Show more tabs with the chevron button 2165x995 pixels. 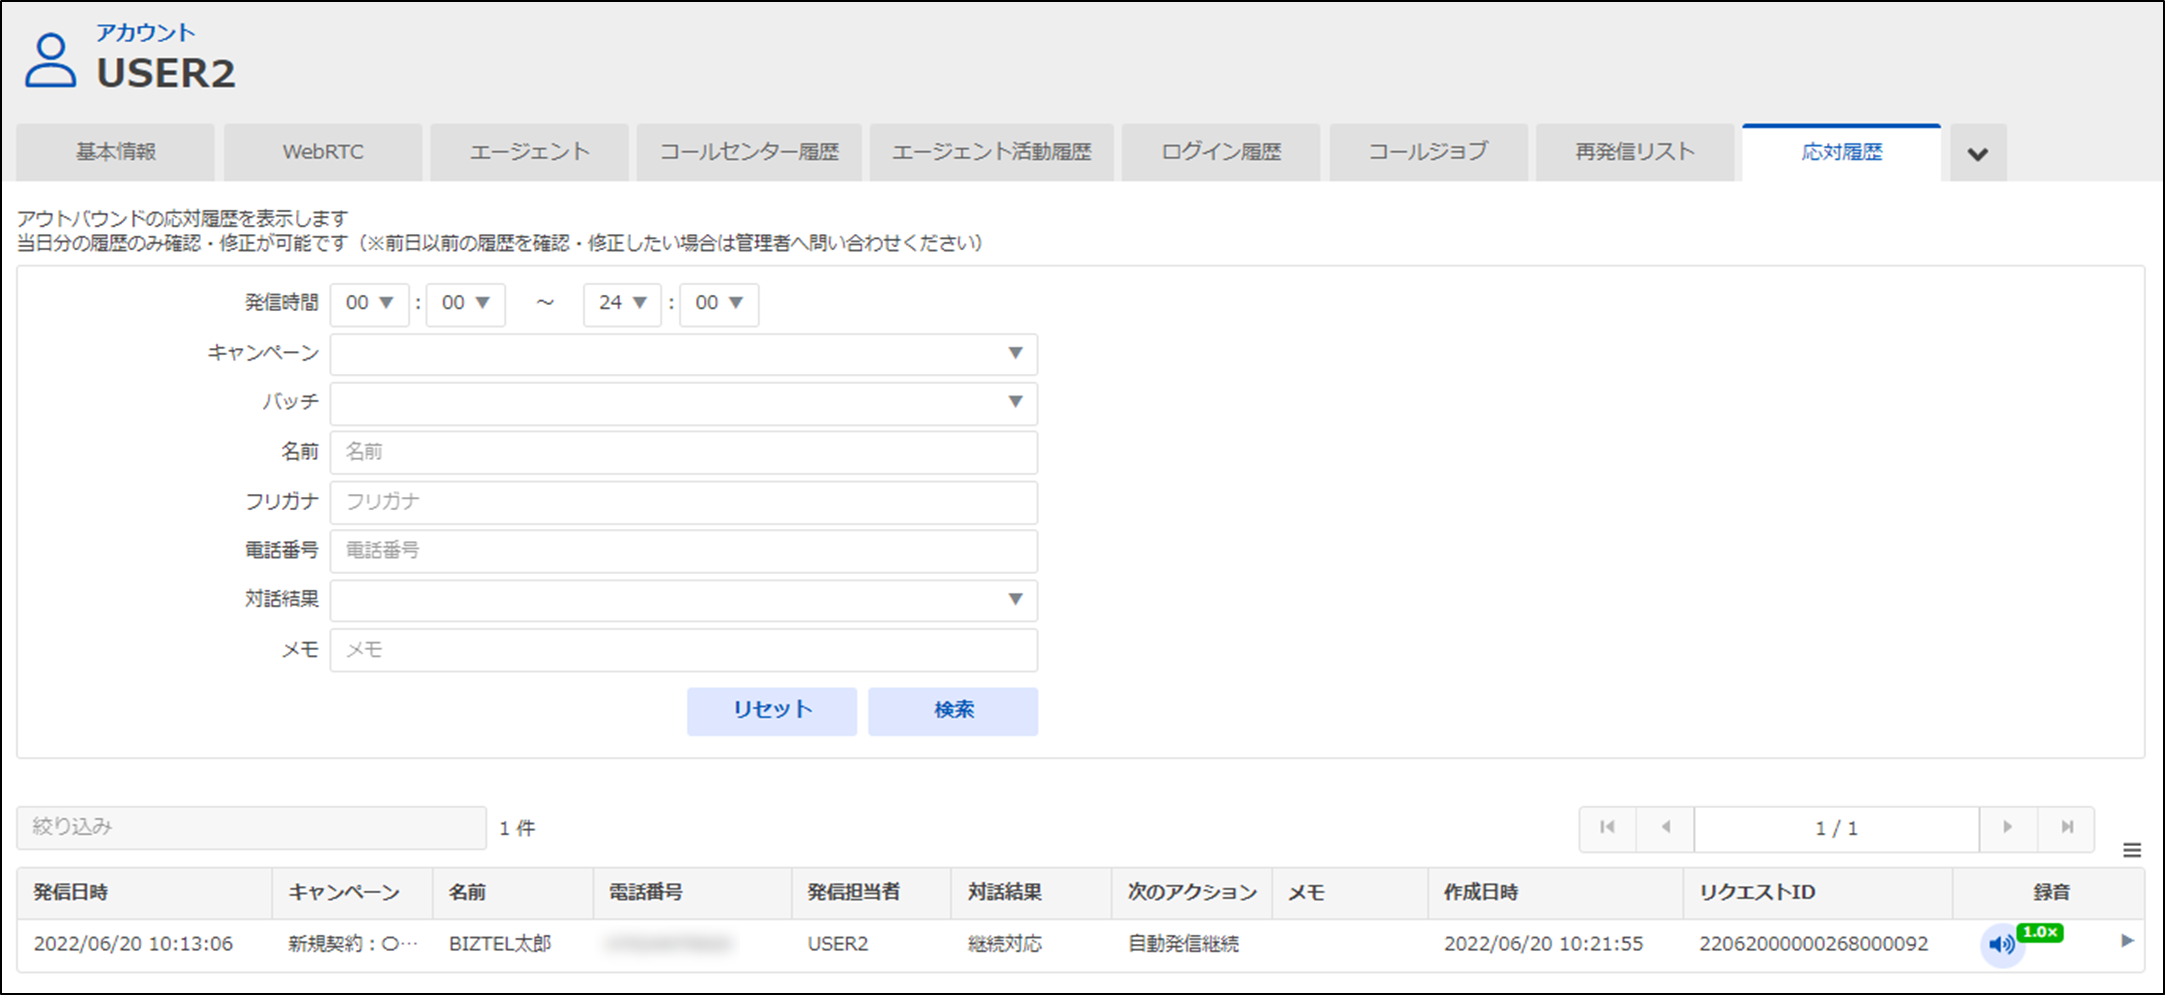tap(1977, 154)
